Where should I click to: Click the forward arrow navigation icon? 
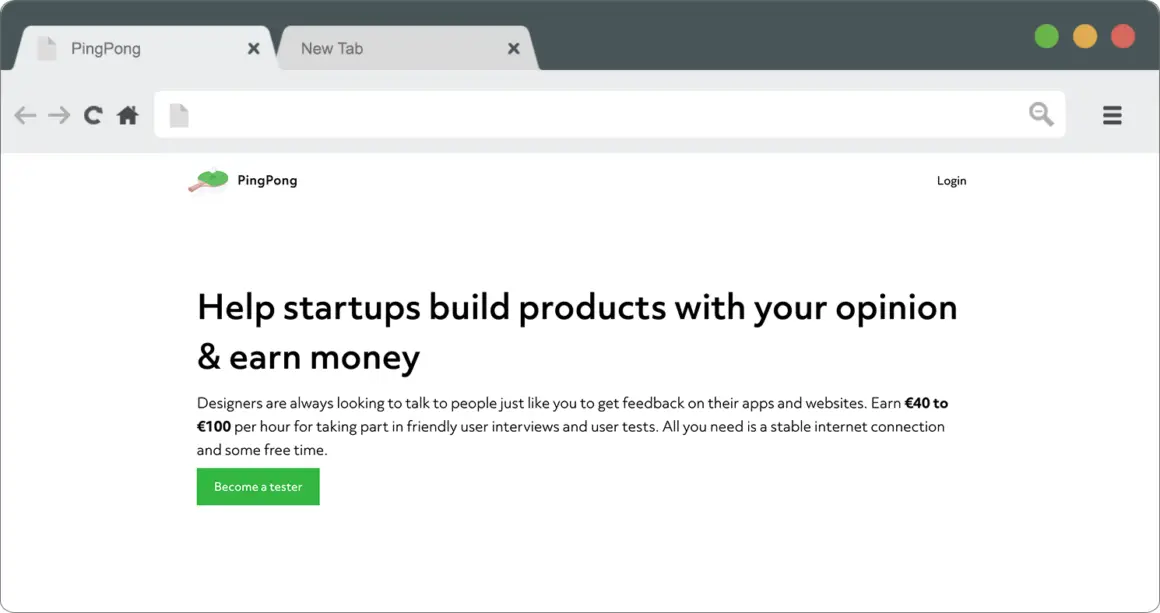(59, 115)
